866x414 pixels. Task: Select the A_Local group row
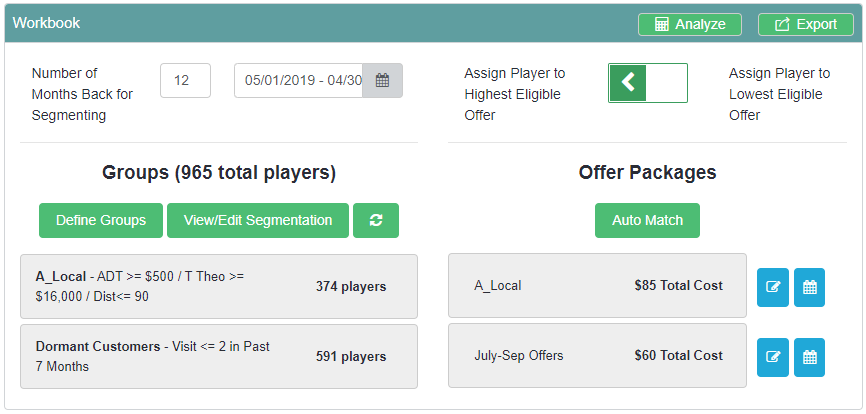pyautogui.click(x=218, y=287)
